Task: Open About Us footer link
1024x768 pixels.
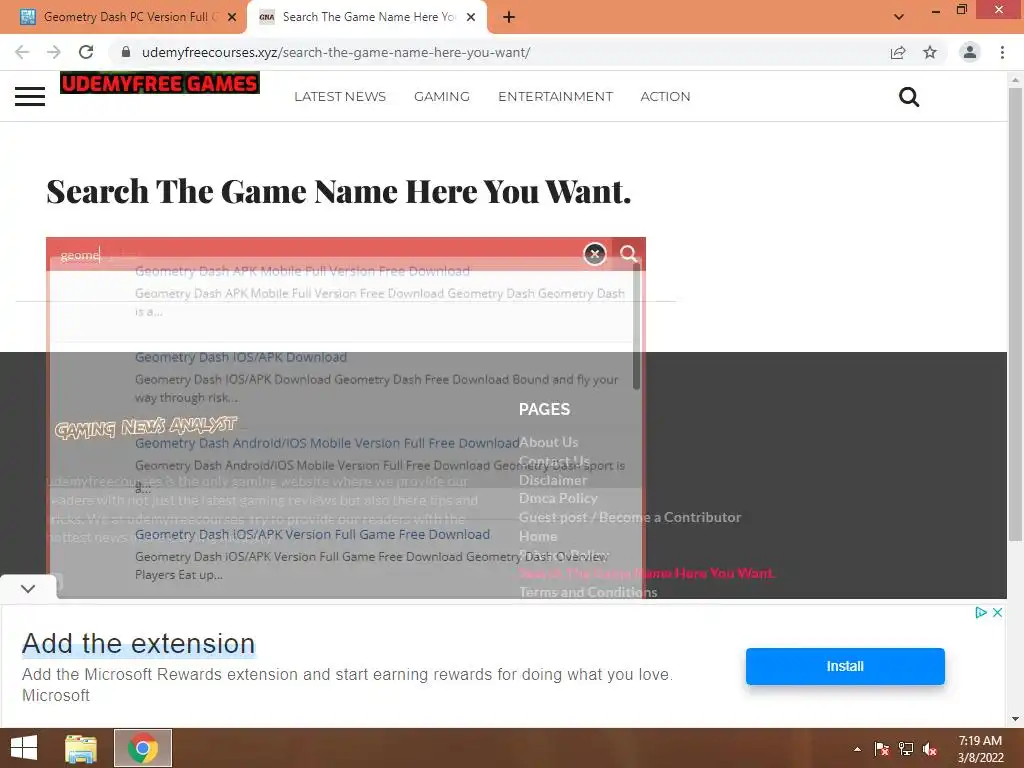Action: (x=549, y=442)
